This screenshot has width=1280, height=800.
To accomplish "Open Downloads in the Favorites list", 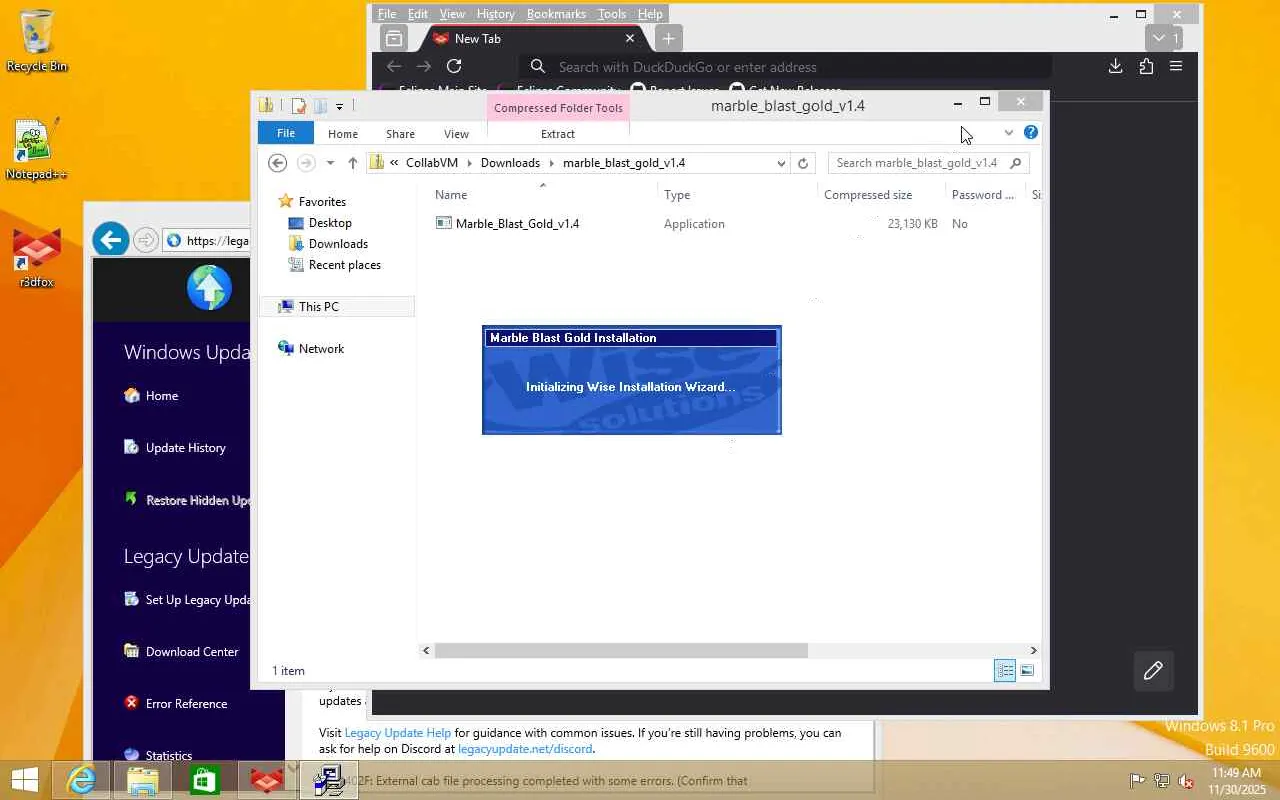I will coord(338,244).
